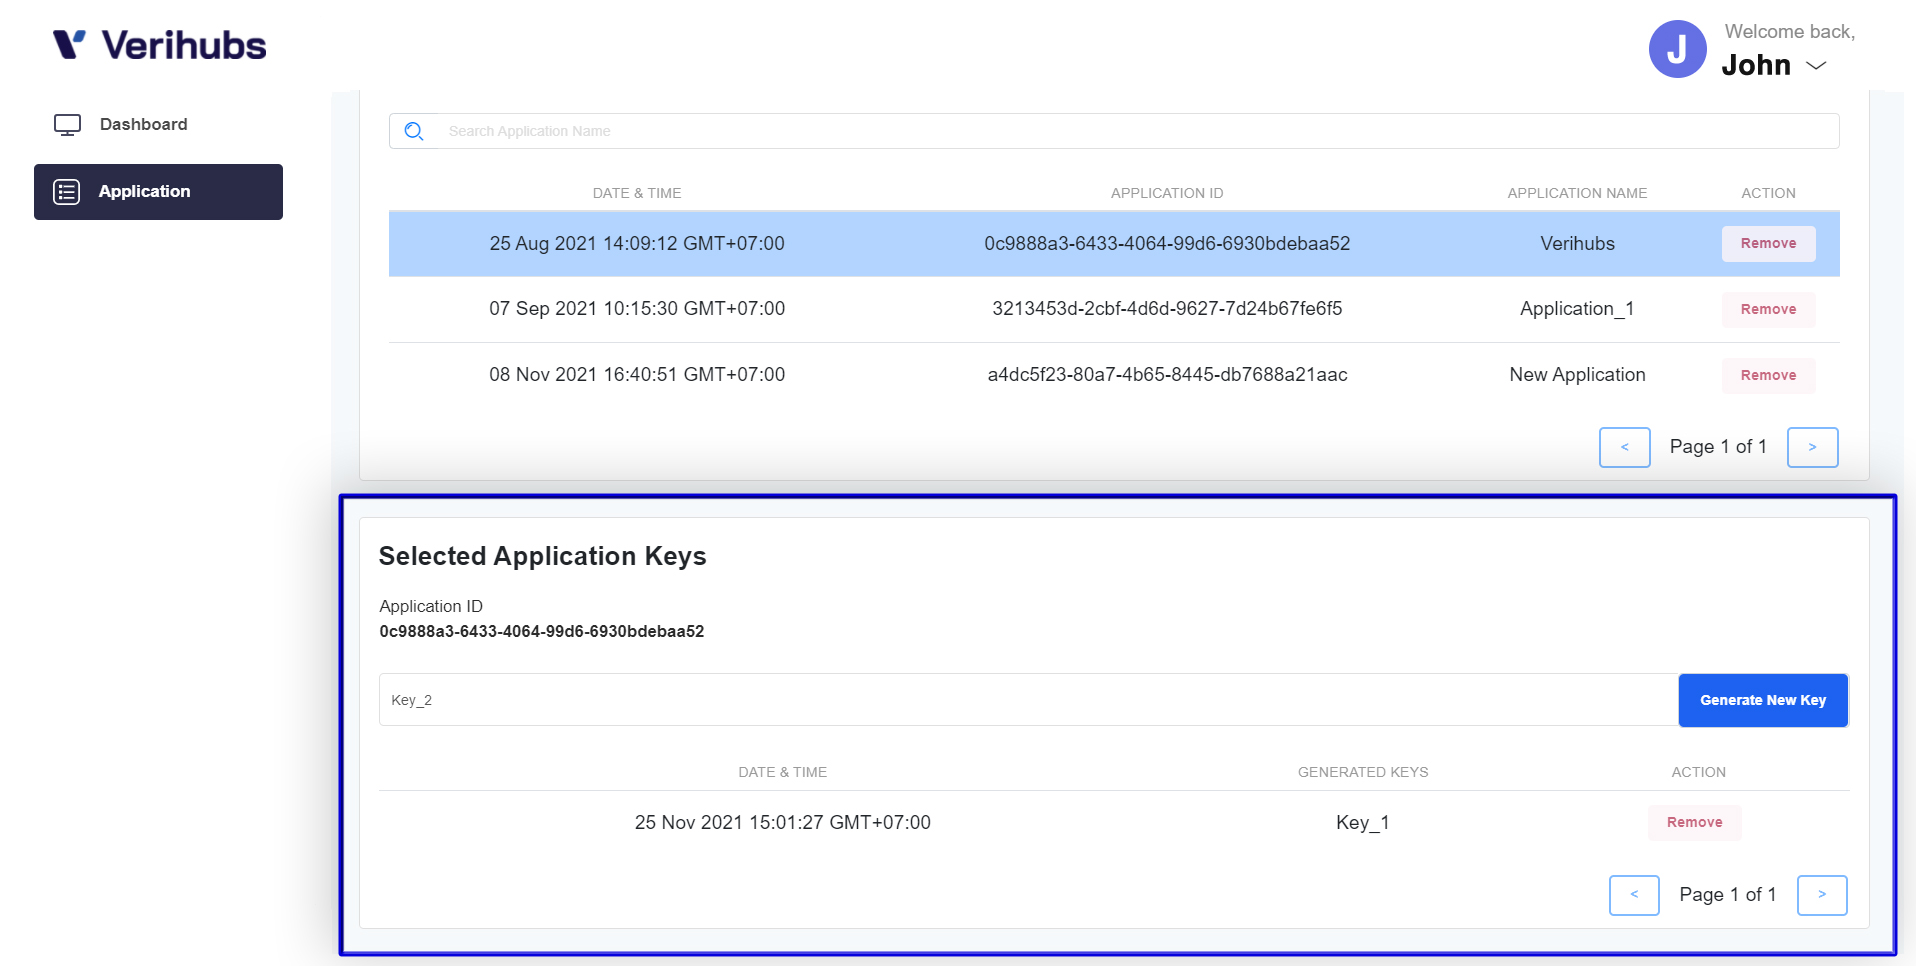Remove the Application_1 application
The width and height of the screenshot is (1916, 966).
tap(1768, 310)
